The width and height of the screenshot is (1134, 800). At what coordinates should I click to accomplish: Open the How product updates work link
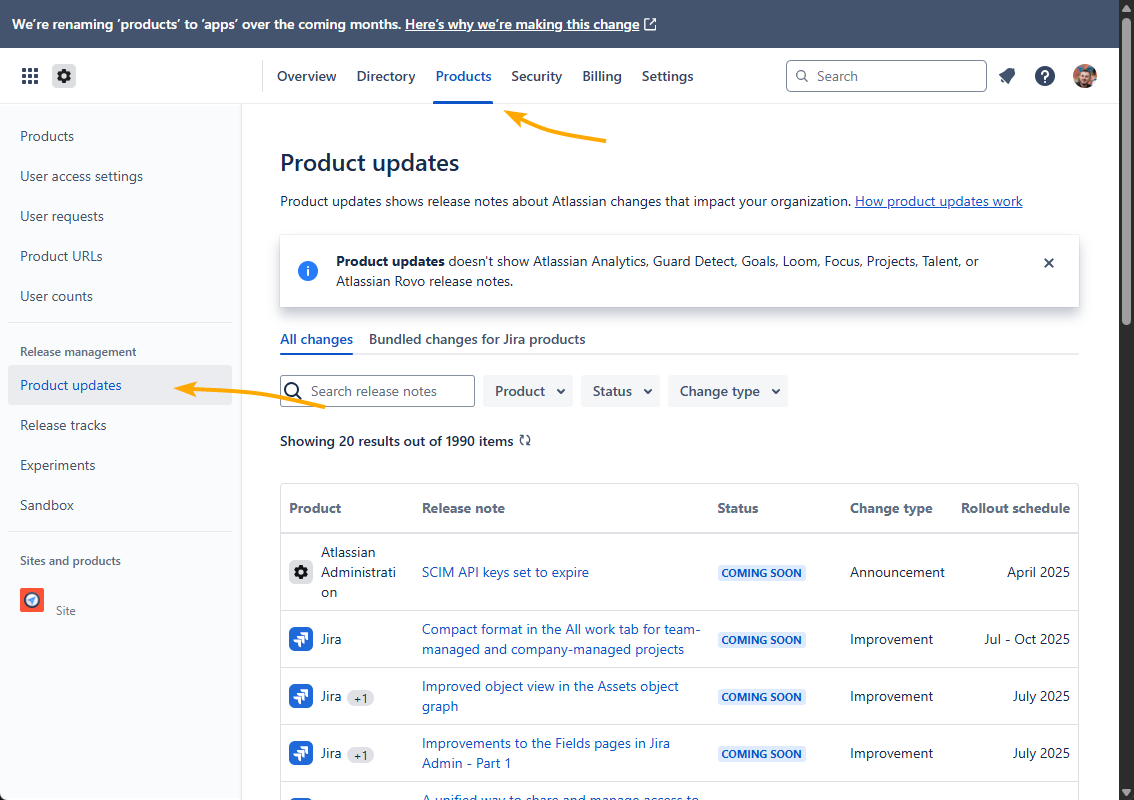(x=937, y=201)
